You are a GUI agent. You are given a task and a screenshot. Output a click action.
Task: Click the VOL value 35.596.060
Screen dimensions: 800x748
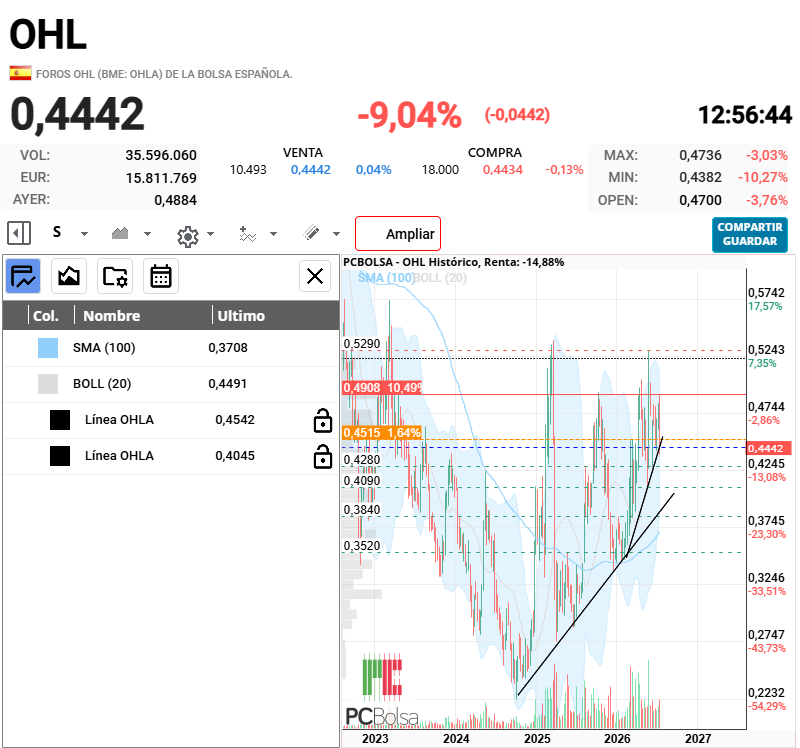point(161,155)
